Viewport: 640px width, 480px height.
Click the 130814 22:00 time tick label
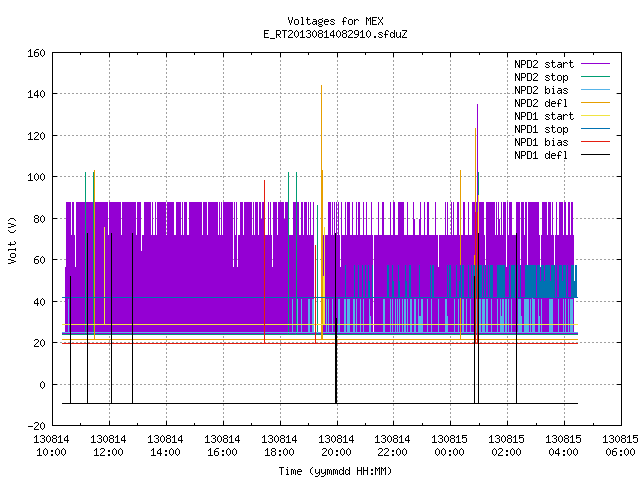click(392, 446)
